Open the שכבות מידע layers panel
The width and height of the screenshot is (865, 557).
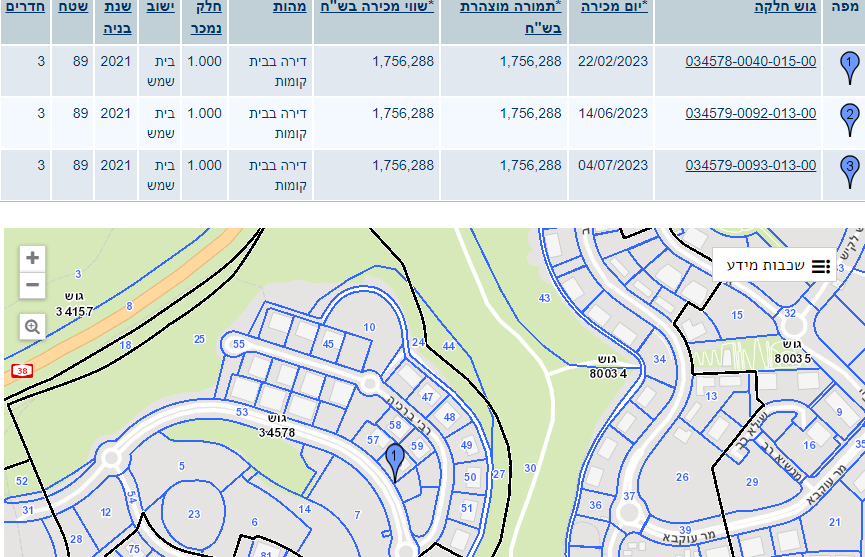[x=775, y=266]
